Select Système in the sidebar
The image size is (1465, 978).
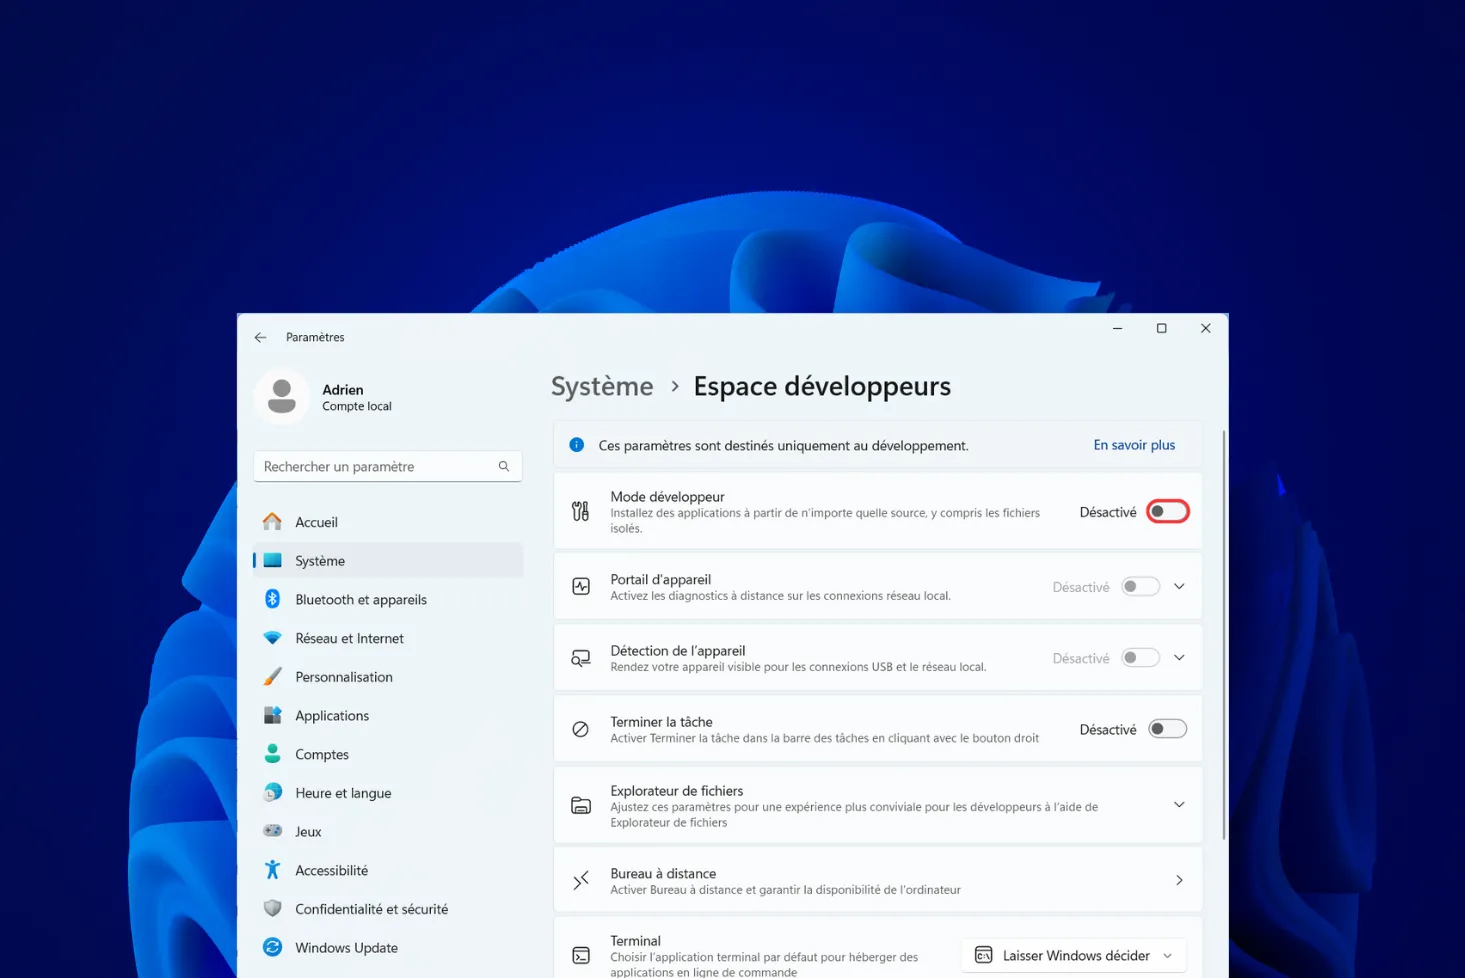point(388,561)
